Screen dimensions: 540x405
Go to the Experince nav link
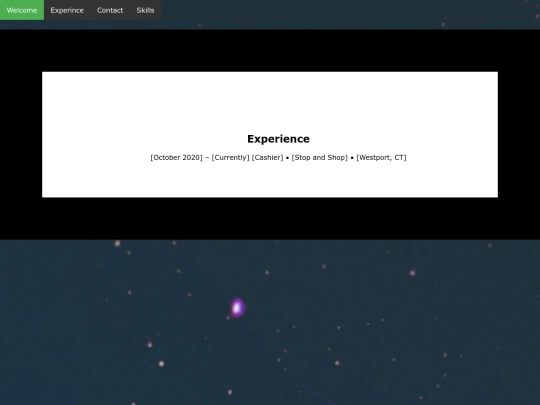[x=67, y=10]
